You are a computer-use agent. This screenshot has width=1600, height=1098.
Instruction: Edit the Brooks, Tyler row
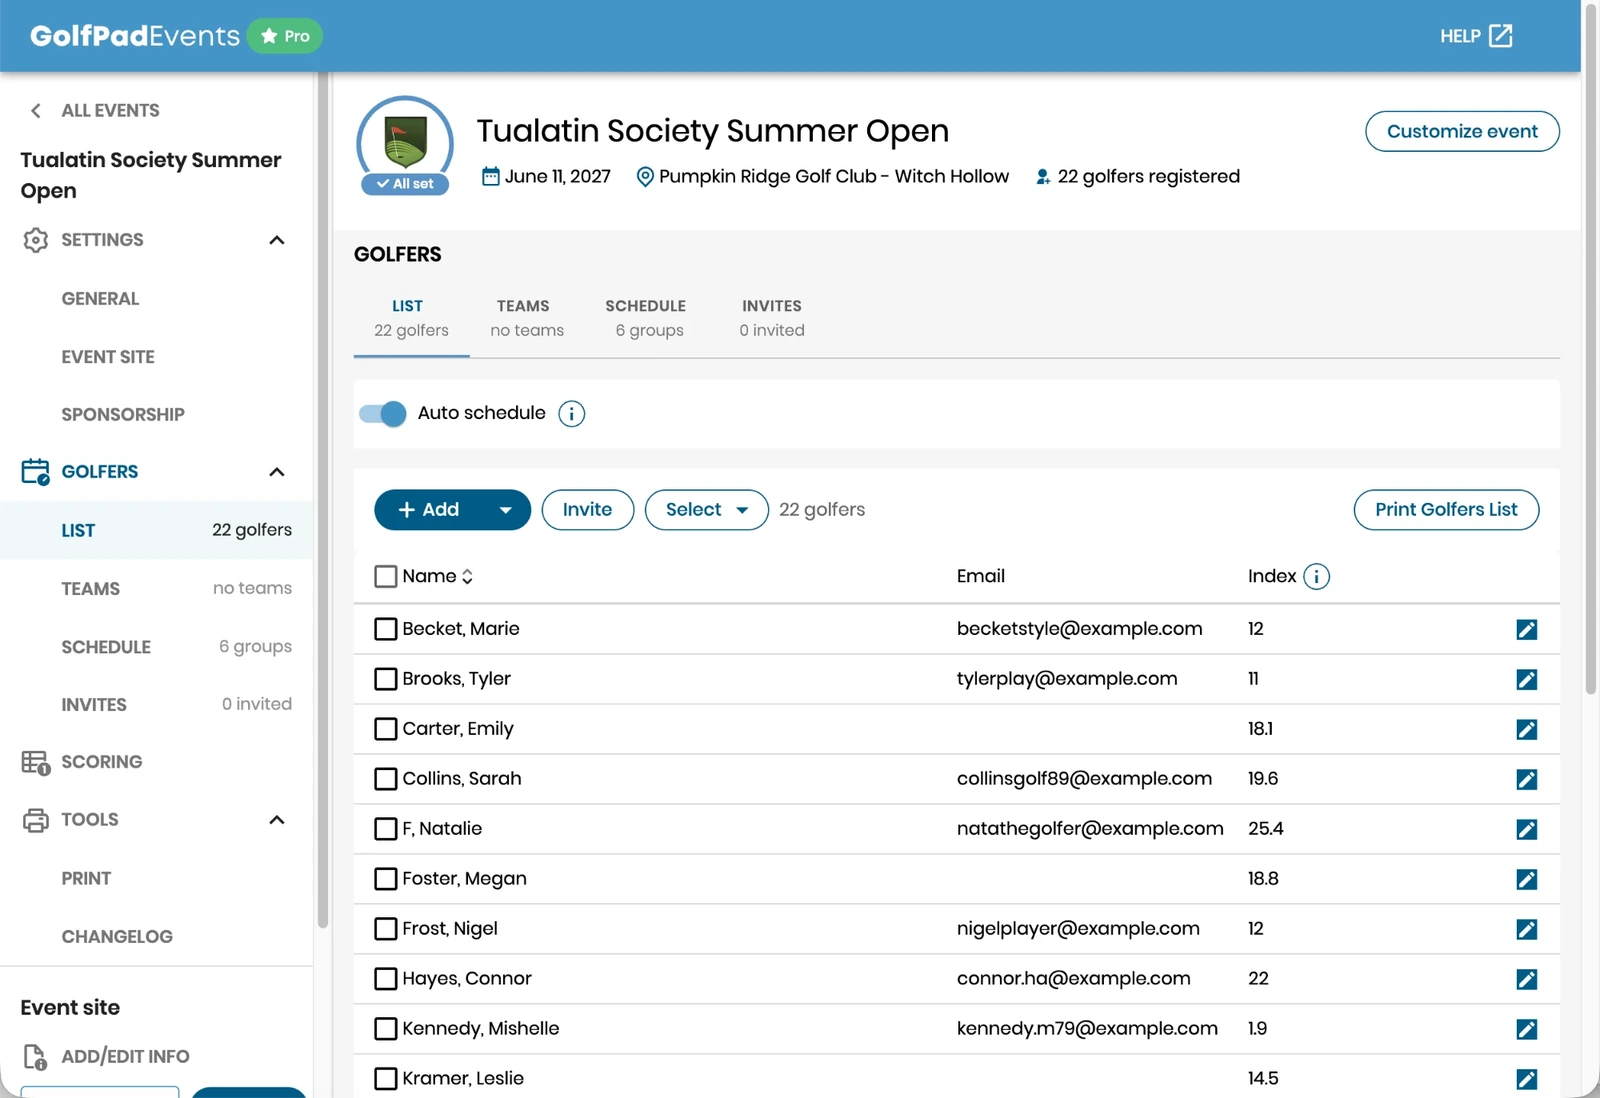[x=1526, y=679]
